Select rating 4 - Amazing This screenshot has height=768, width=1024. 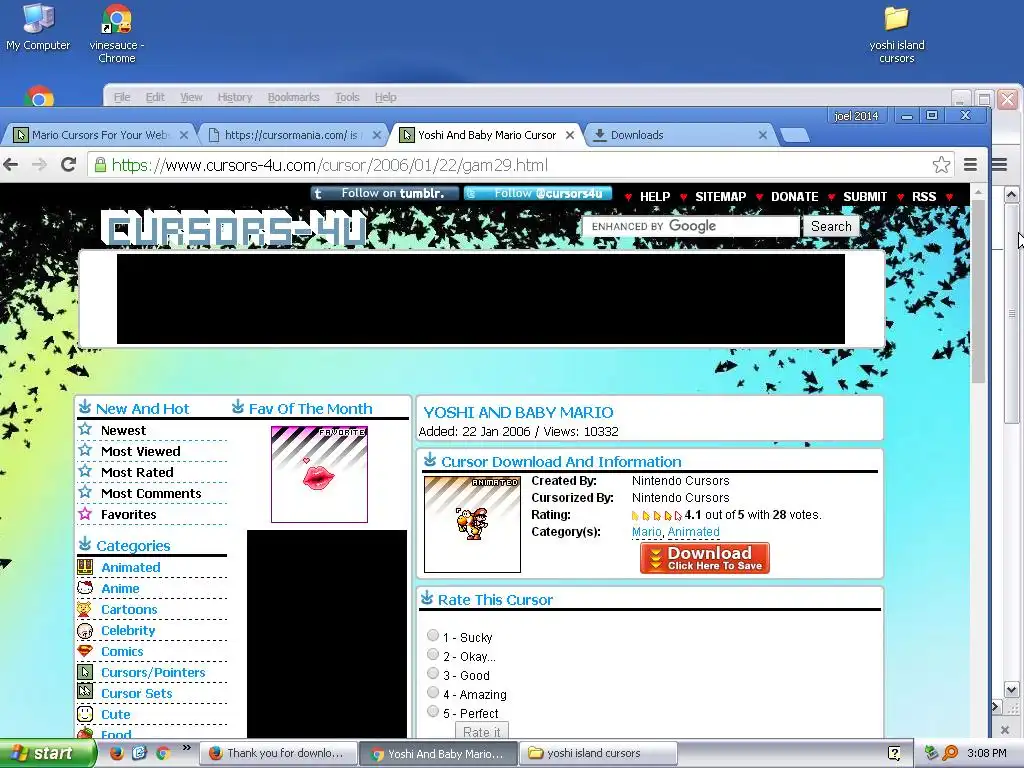point(433,692)
